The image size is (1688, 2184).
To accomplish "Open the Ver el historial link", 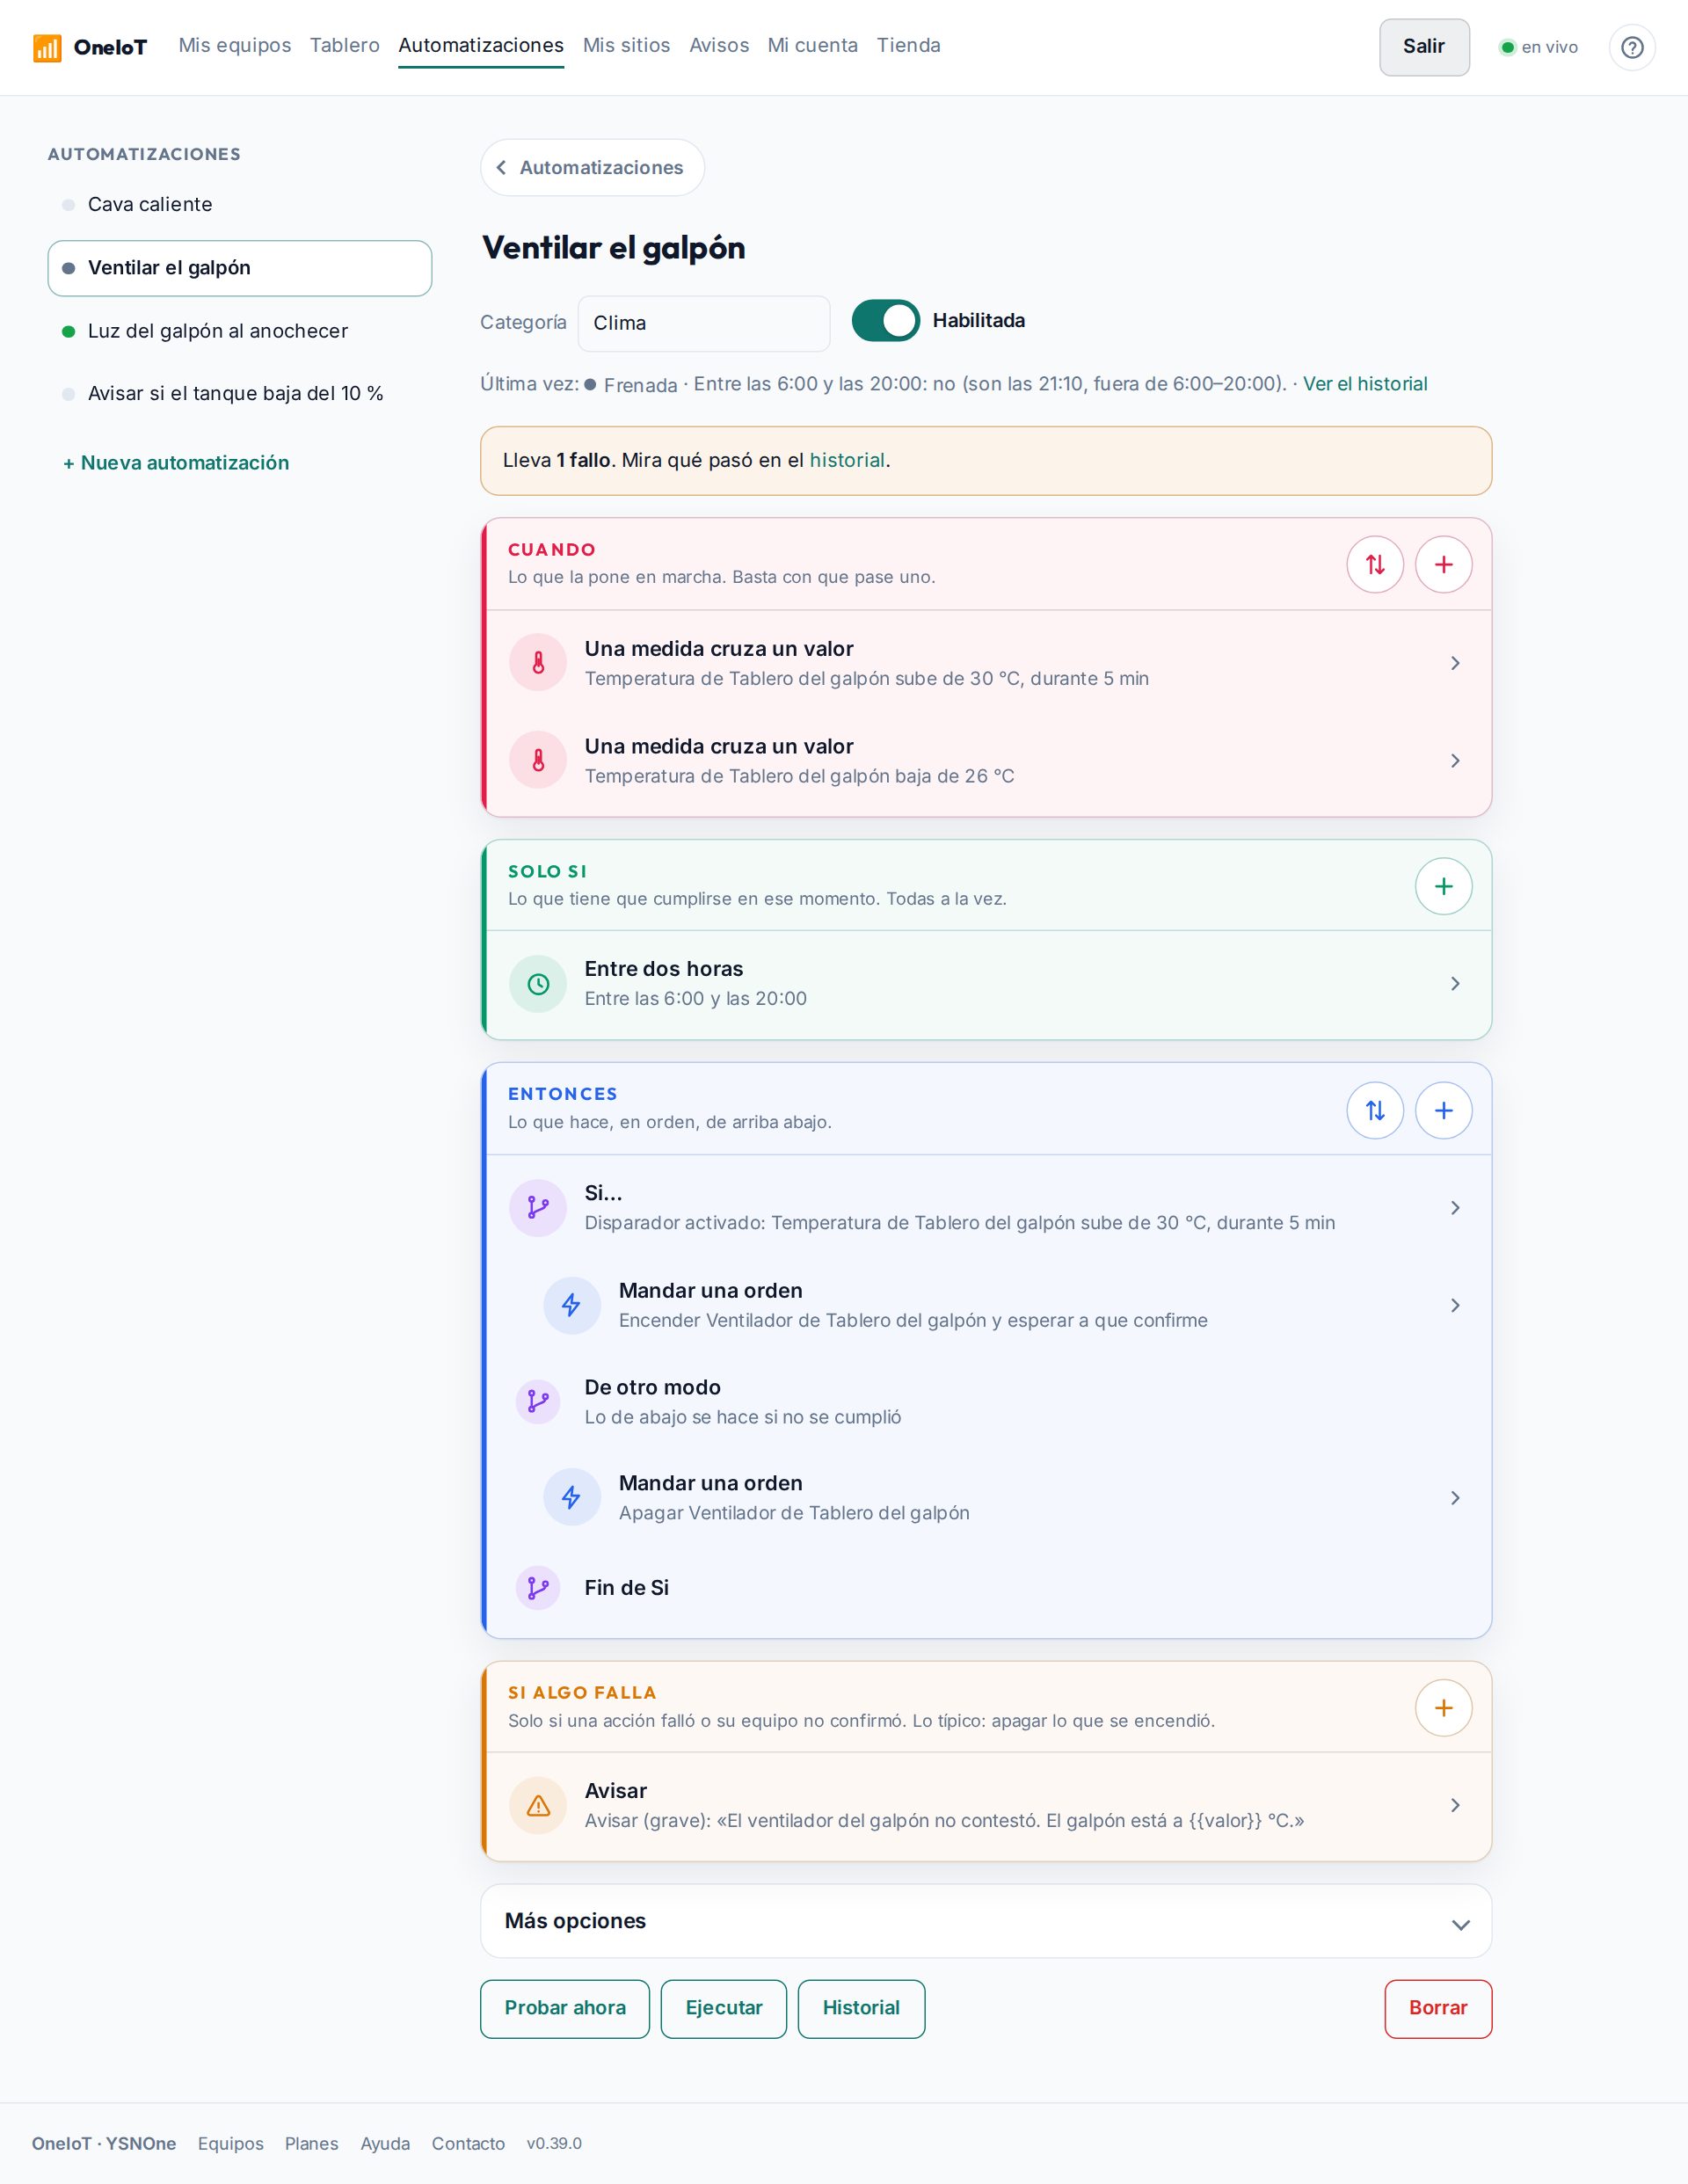I will (x=1365, y=384).
